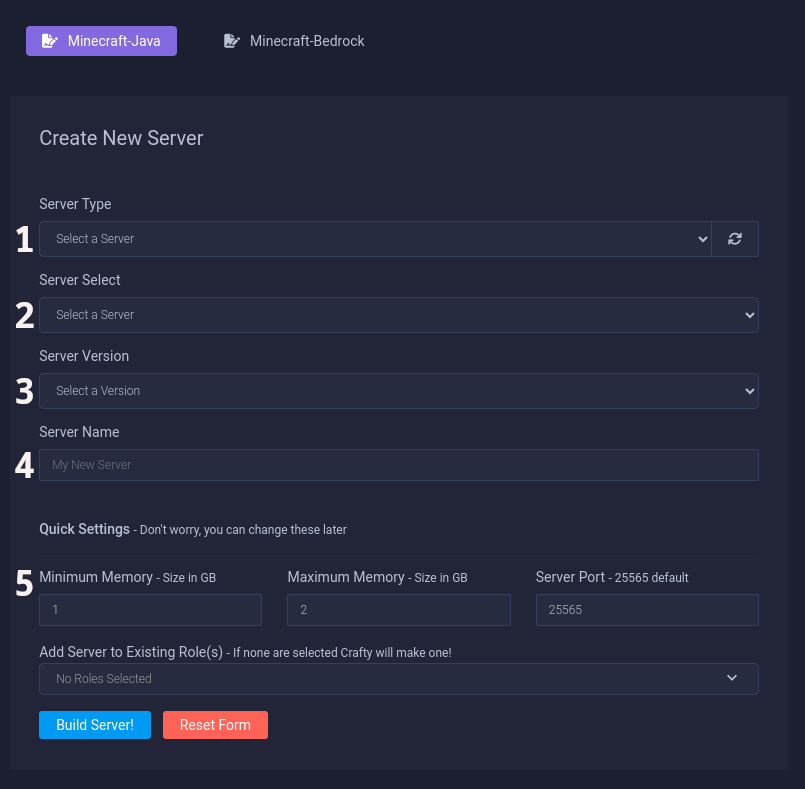The height and width of the screenshot is (789, 805).
Task: Open the No Roles Selected dropdown
Action: point(399,679)
